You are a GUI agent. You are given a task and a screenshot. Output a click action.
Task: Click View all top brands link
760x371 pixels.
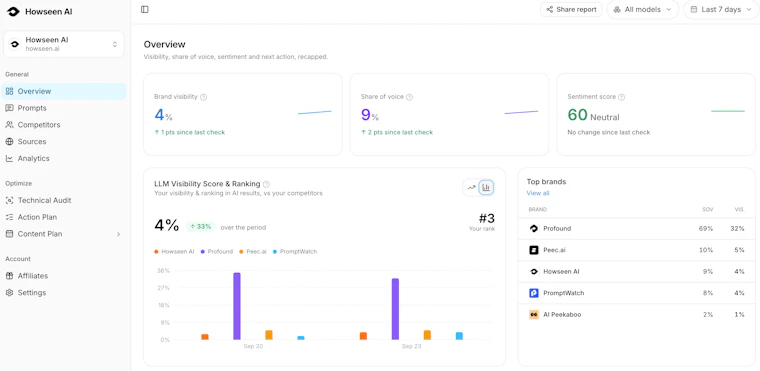point(538,193)
